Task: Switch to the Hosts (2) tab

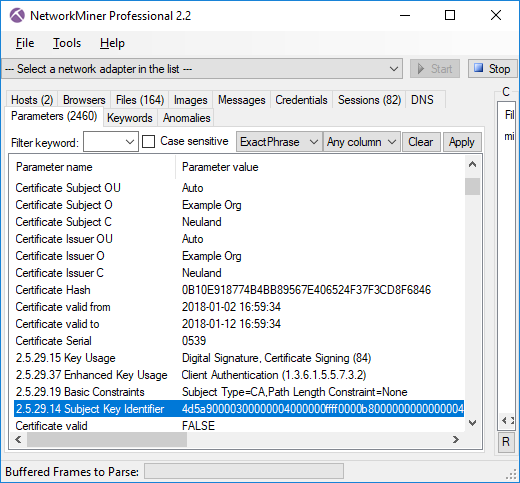Action: point(32,100)
